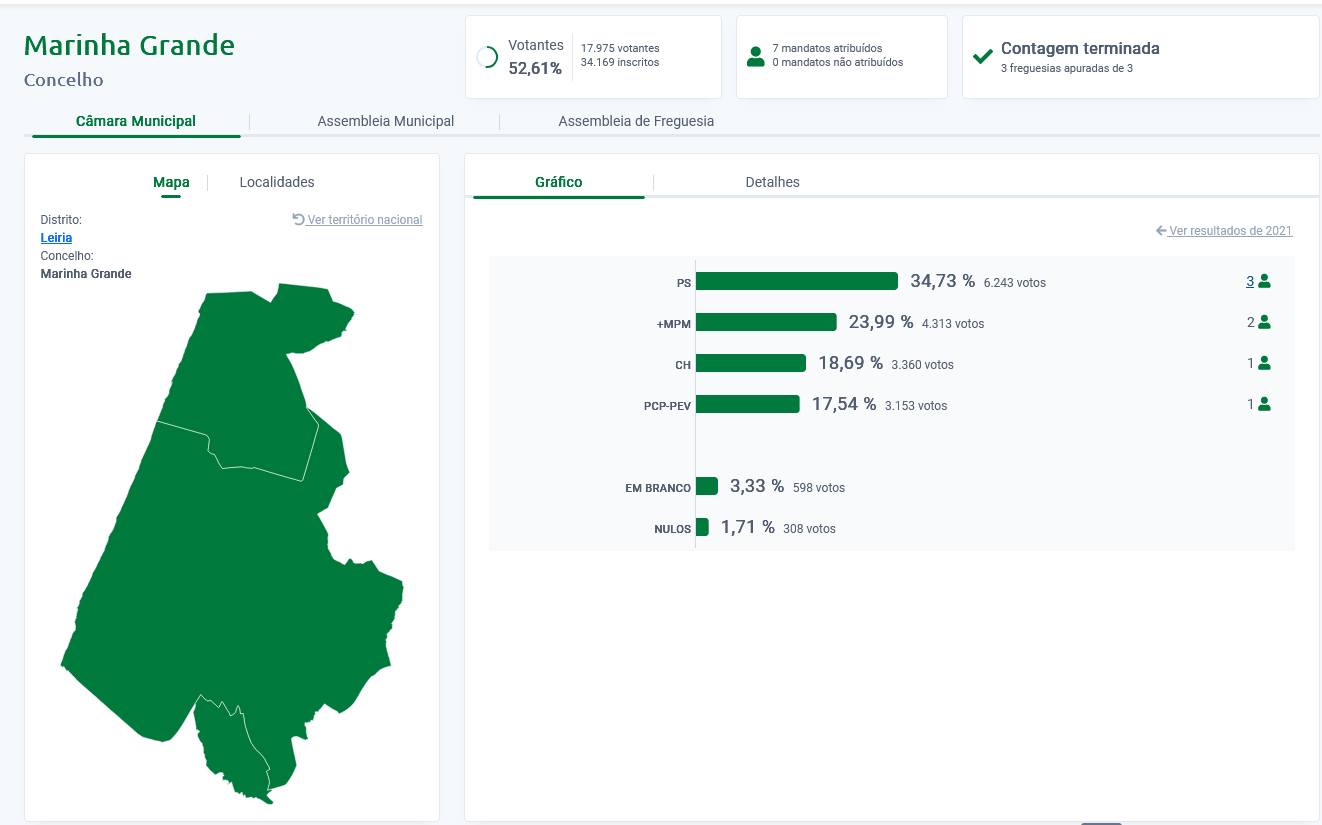Click Ver resultados de 2021 link
Image resolution: width=1322 pixels, height=825 pixels.
click(x=1231, y=231)
